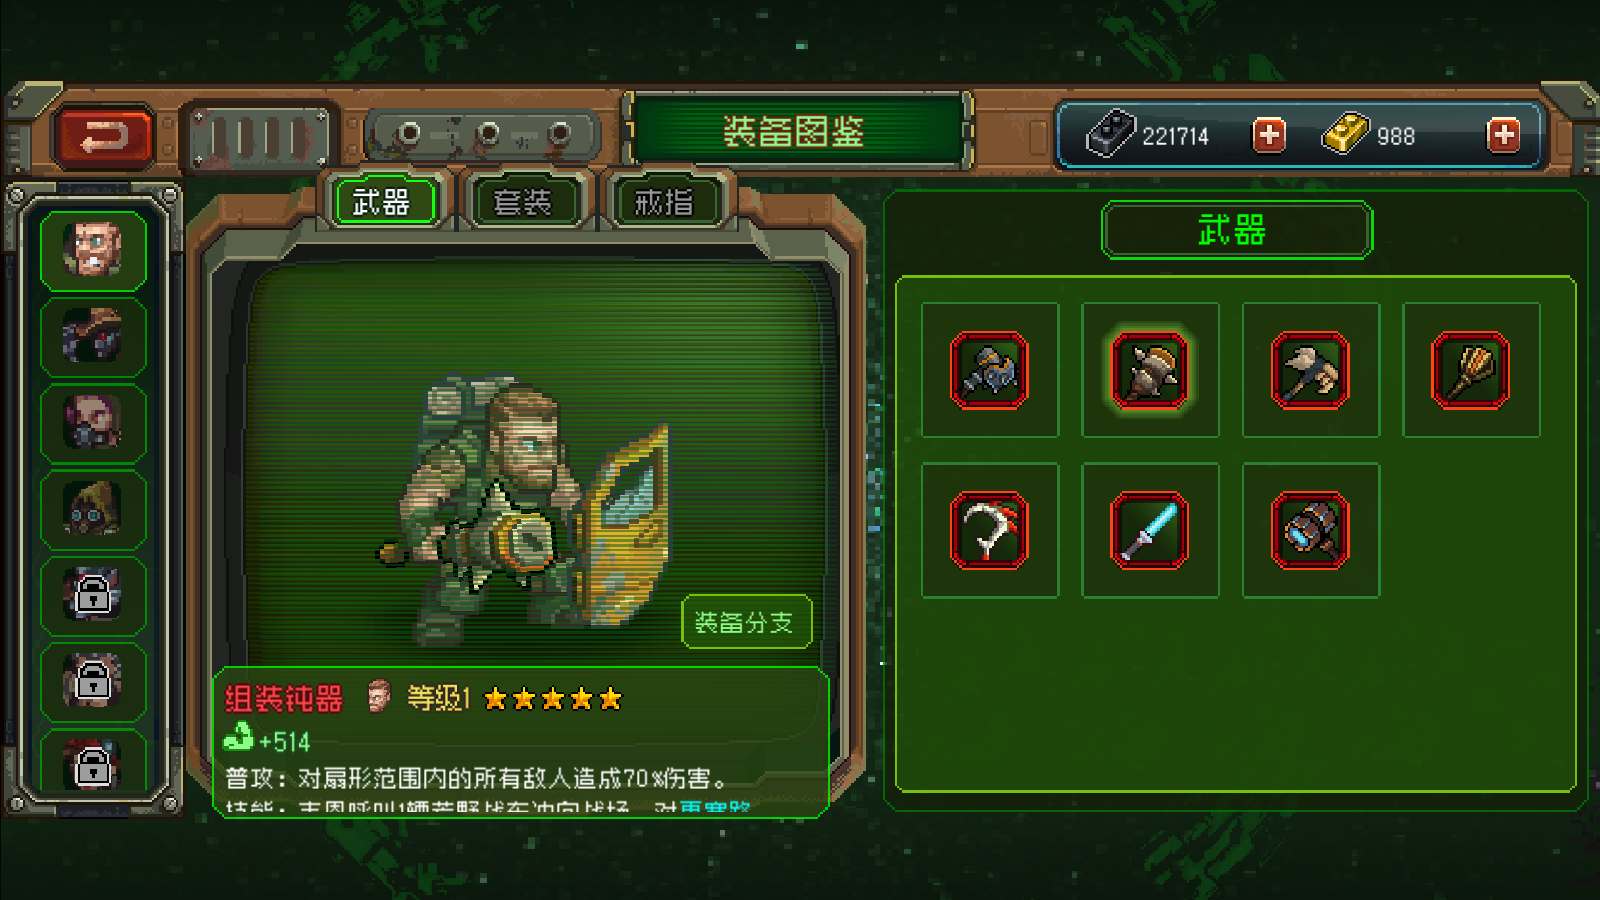Switch to the 武器 tab
The image size is (1600, 900).
(x=383, y=202)
